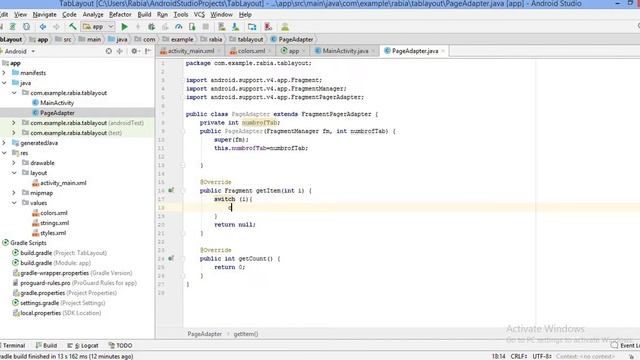
Task: Expand com.example.rabia.tablayout (androidTest) package
Action: tap(14, 123)
